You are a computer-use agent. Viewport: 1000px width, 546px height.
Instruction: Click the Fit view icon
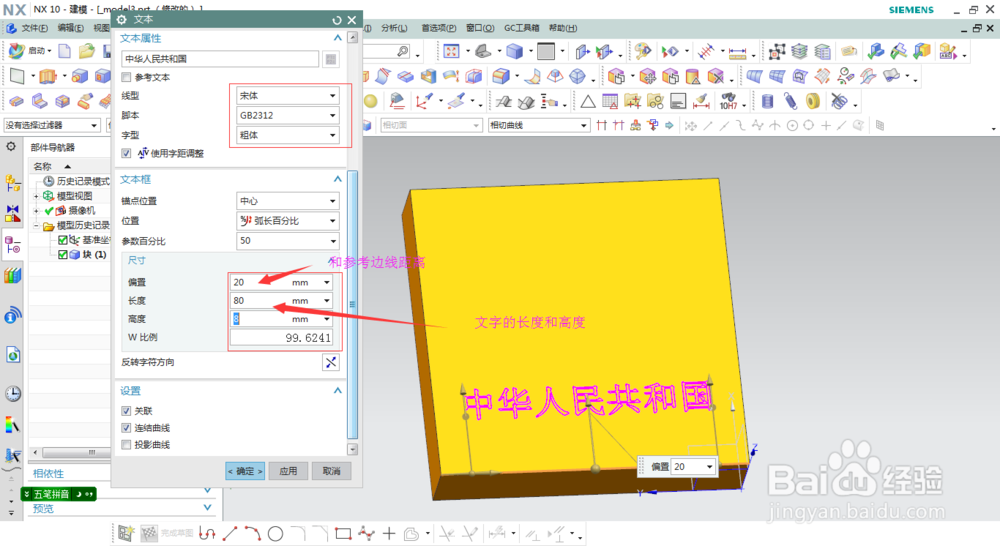point(452,51)
